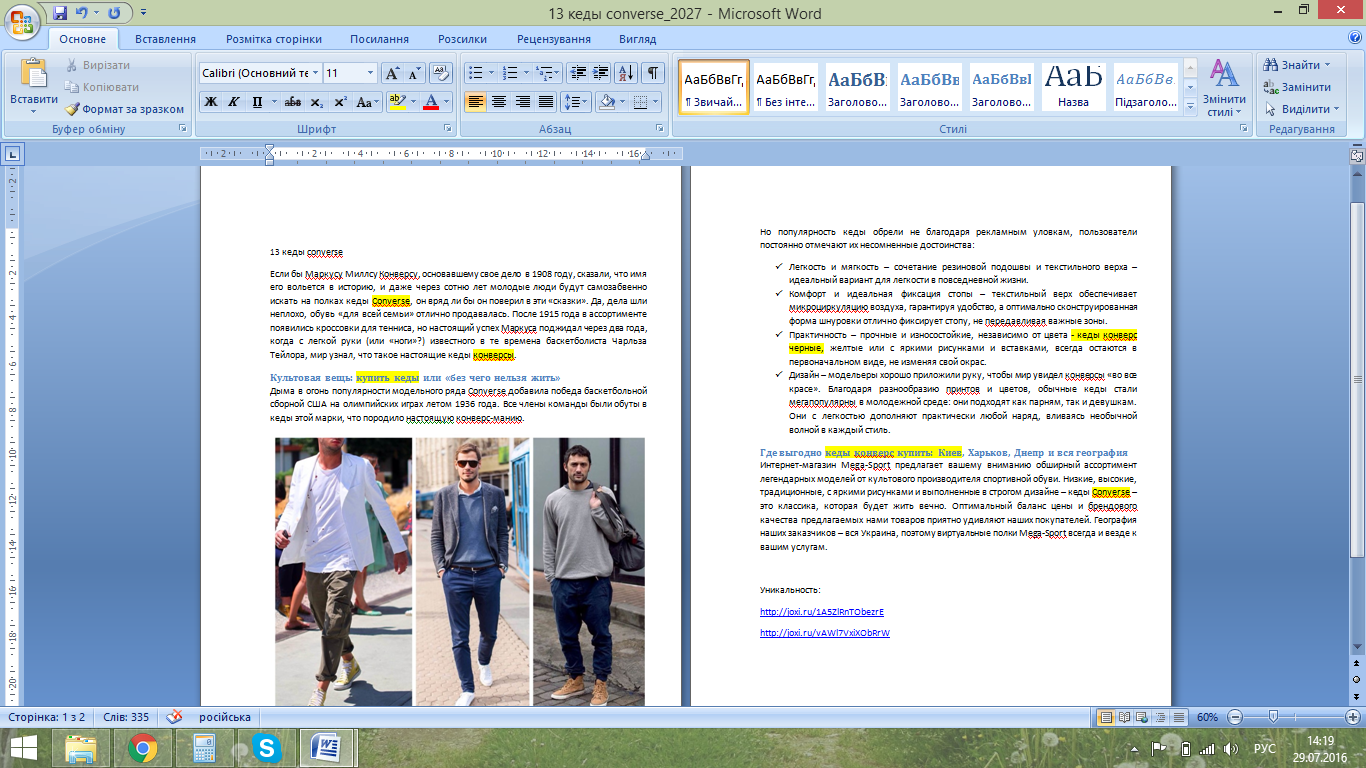Clear formatting with the eraser icon
The width and height of the screenshot is (1366, 768).
point(440,73)
